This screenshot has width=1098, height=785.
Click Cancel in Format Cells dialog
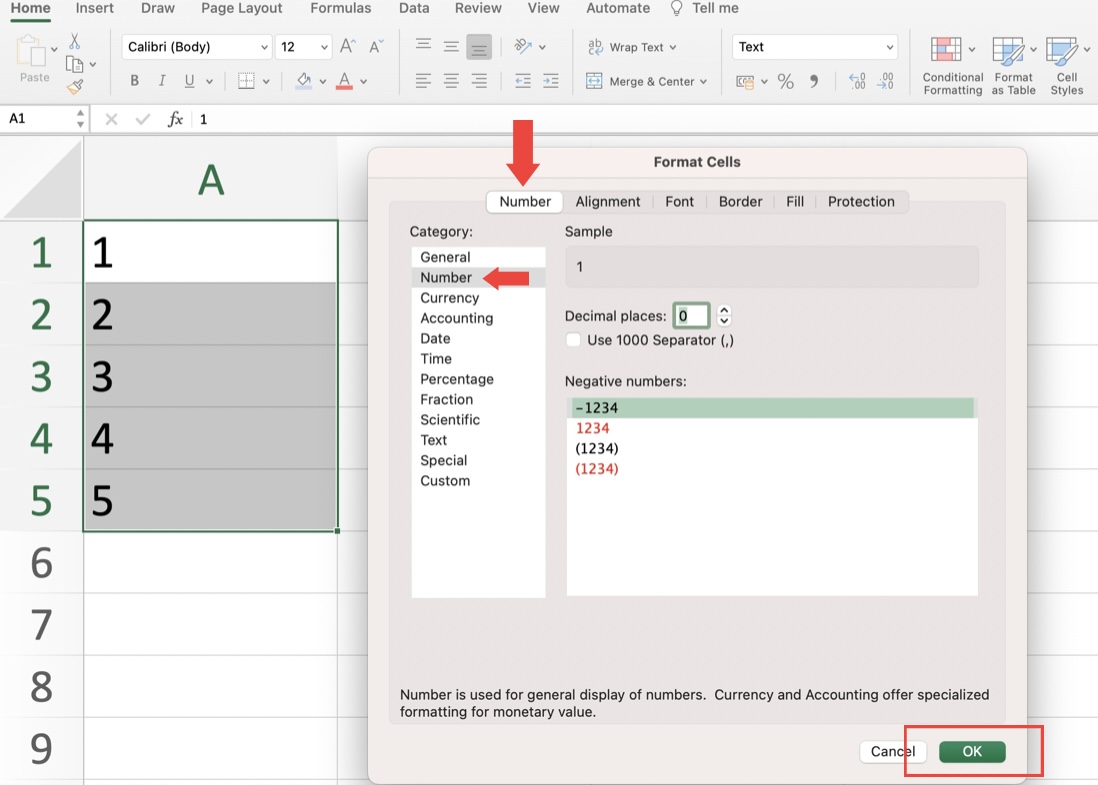coord(893,751)
